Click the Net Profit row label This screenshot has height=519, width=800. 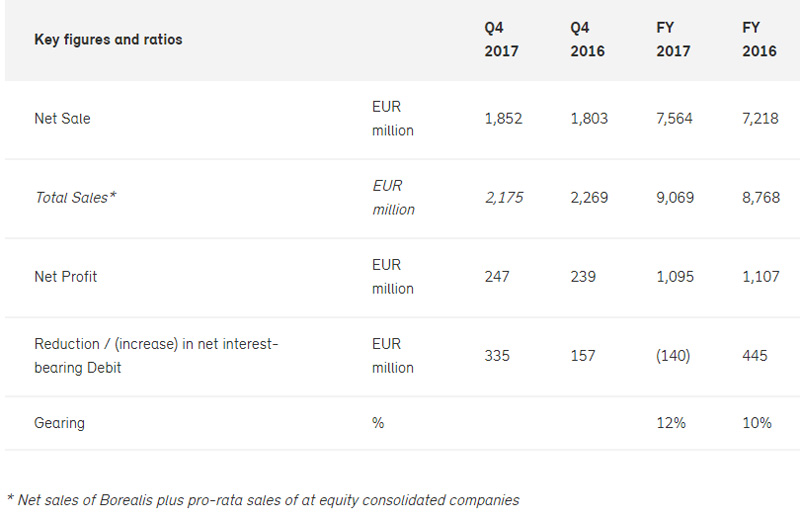tap(65, 277)
